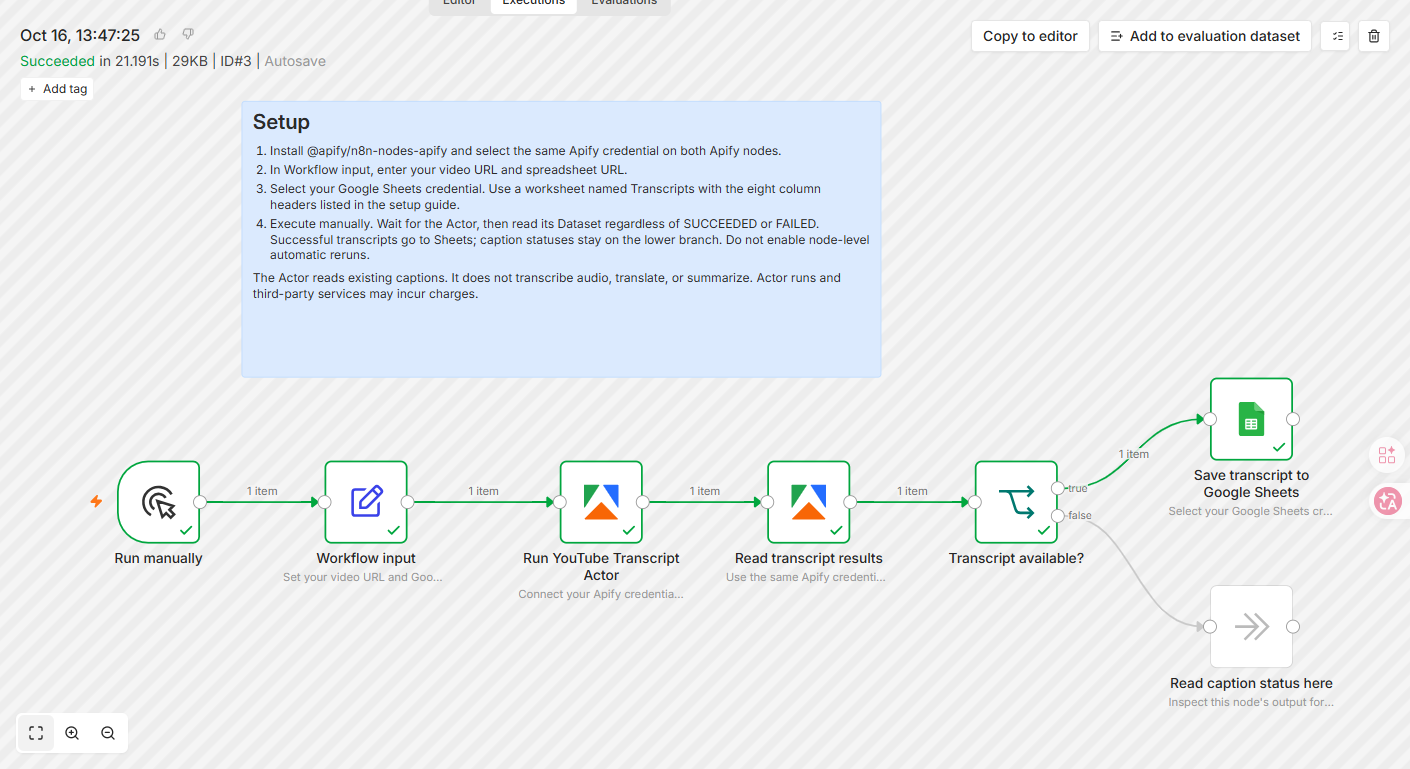Click setup step 'In Workflow input, enter your video URL'

(449, 170)
